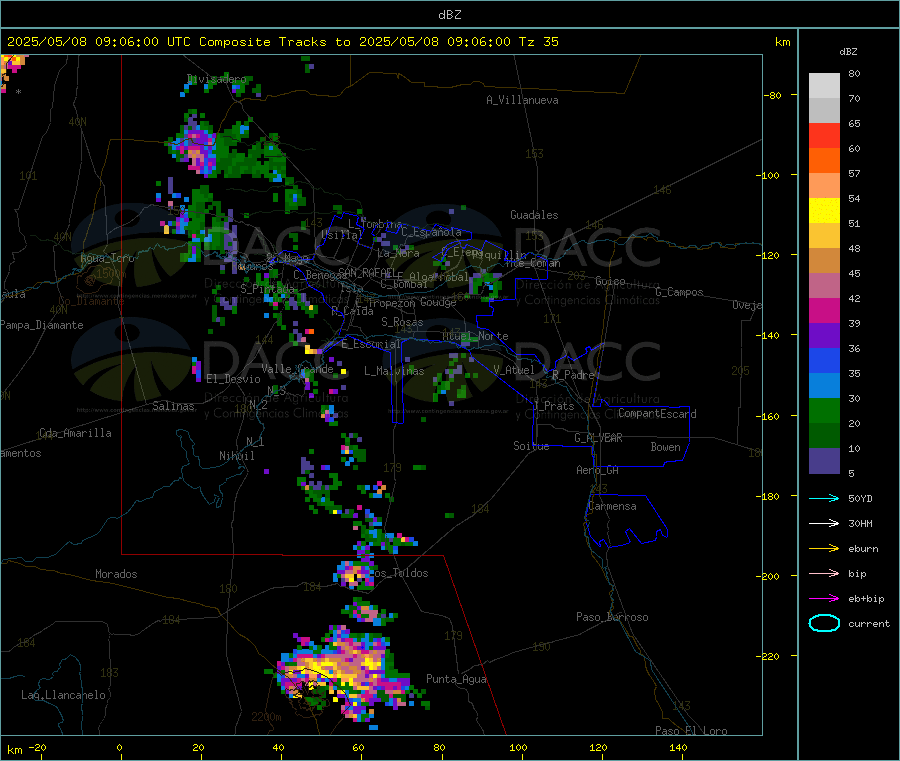The height and width of the screenshot is (761, 900).
Task: Select the blue 36 dBZ color swatch
Action: coord(824,360)
